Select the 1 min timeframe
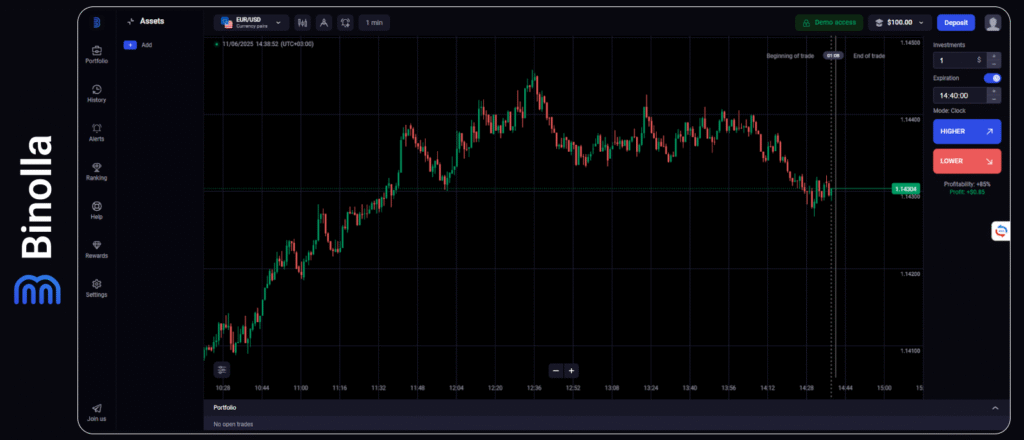The height and width of the screenshot is (440, 1024). click(373, 22)
